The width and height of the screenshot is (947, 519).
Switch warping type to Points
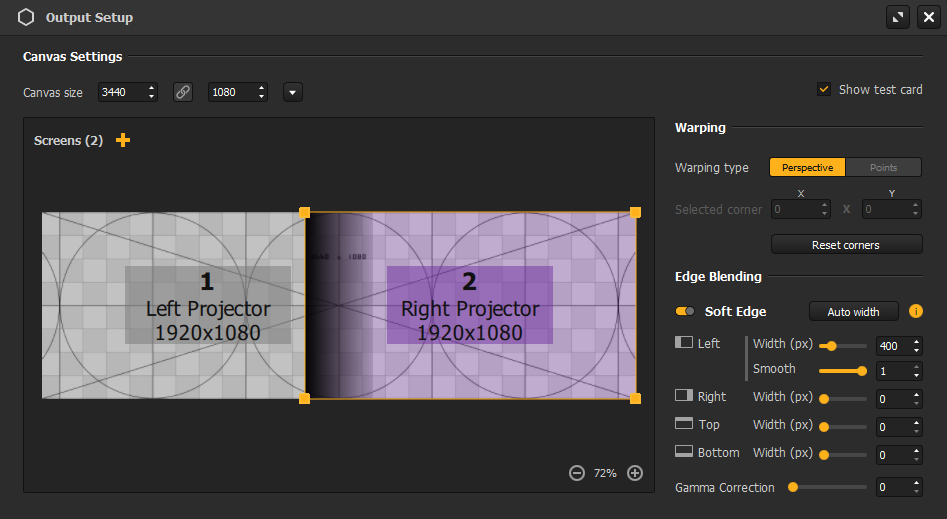(x=883, y=167)
